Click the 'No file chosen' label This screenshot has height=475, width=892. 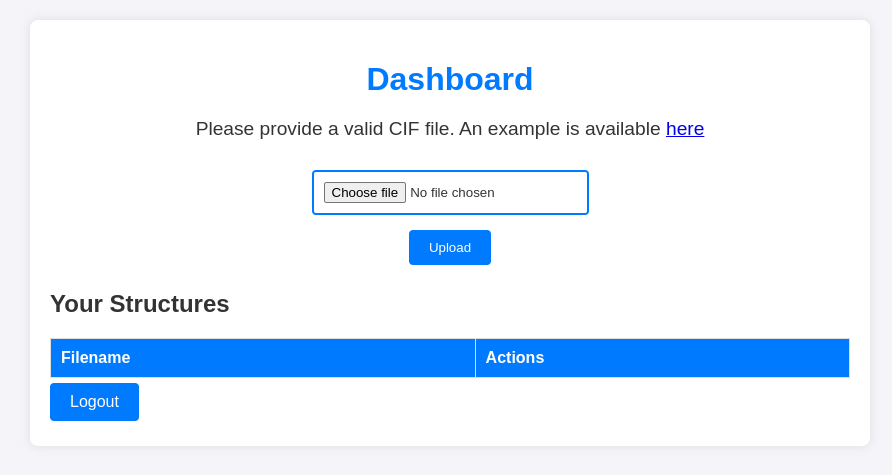[x=452, y=193]
